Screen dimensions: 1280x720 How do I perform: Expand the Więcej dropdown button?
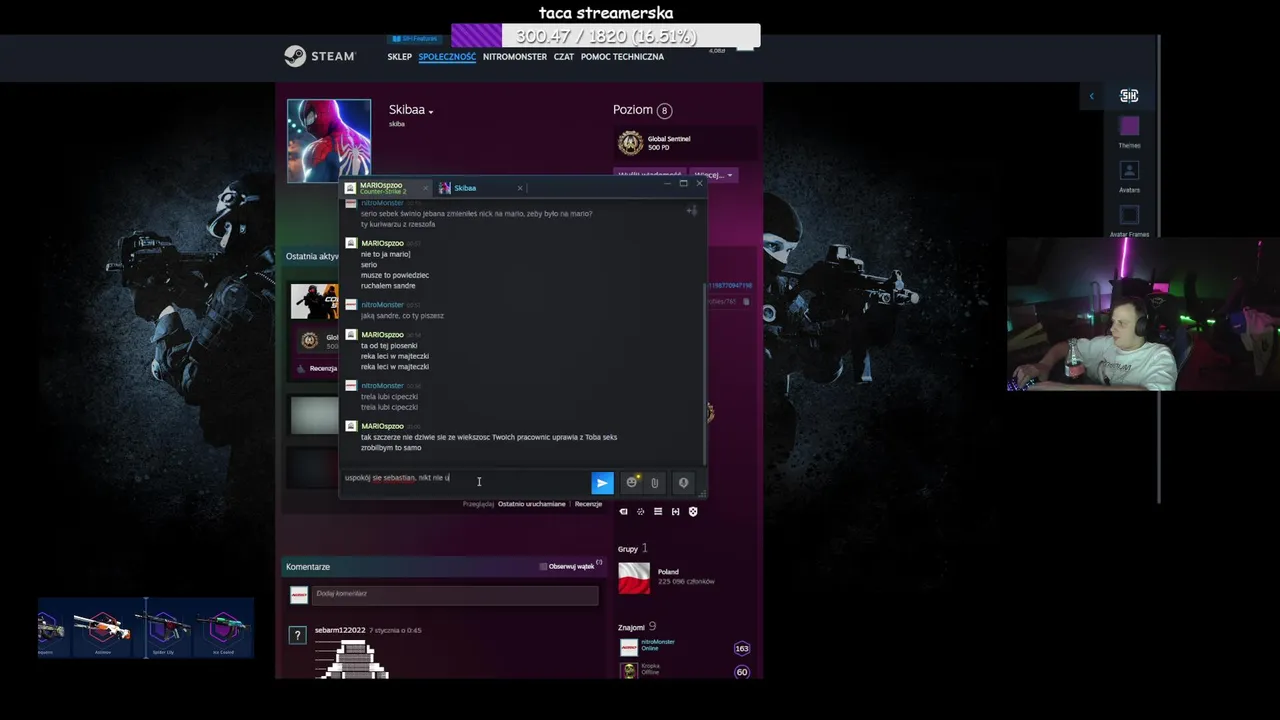click(714, 175)
